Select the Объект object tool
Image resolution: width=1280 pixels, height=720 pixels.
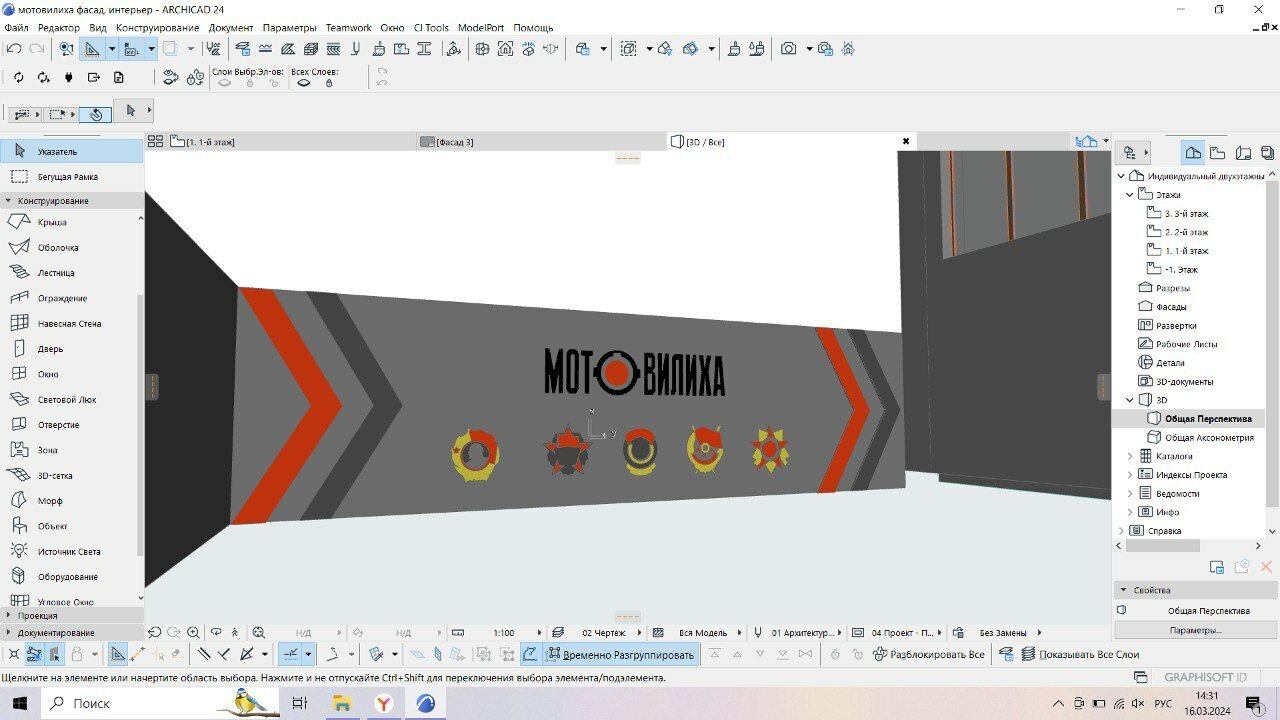[x=52, y=526]
